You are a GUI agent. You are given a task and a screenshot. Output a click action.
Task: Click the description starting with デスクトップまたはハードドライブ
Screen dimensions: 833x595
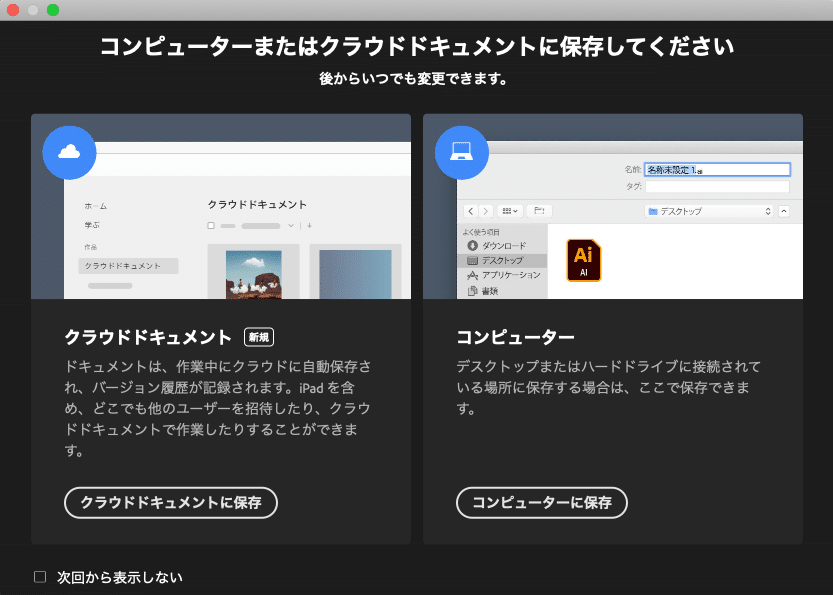click(x=608, y=387)
